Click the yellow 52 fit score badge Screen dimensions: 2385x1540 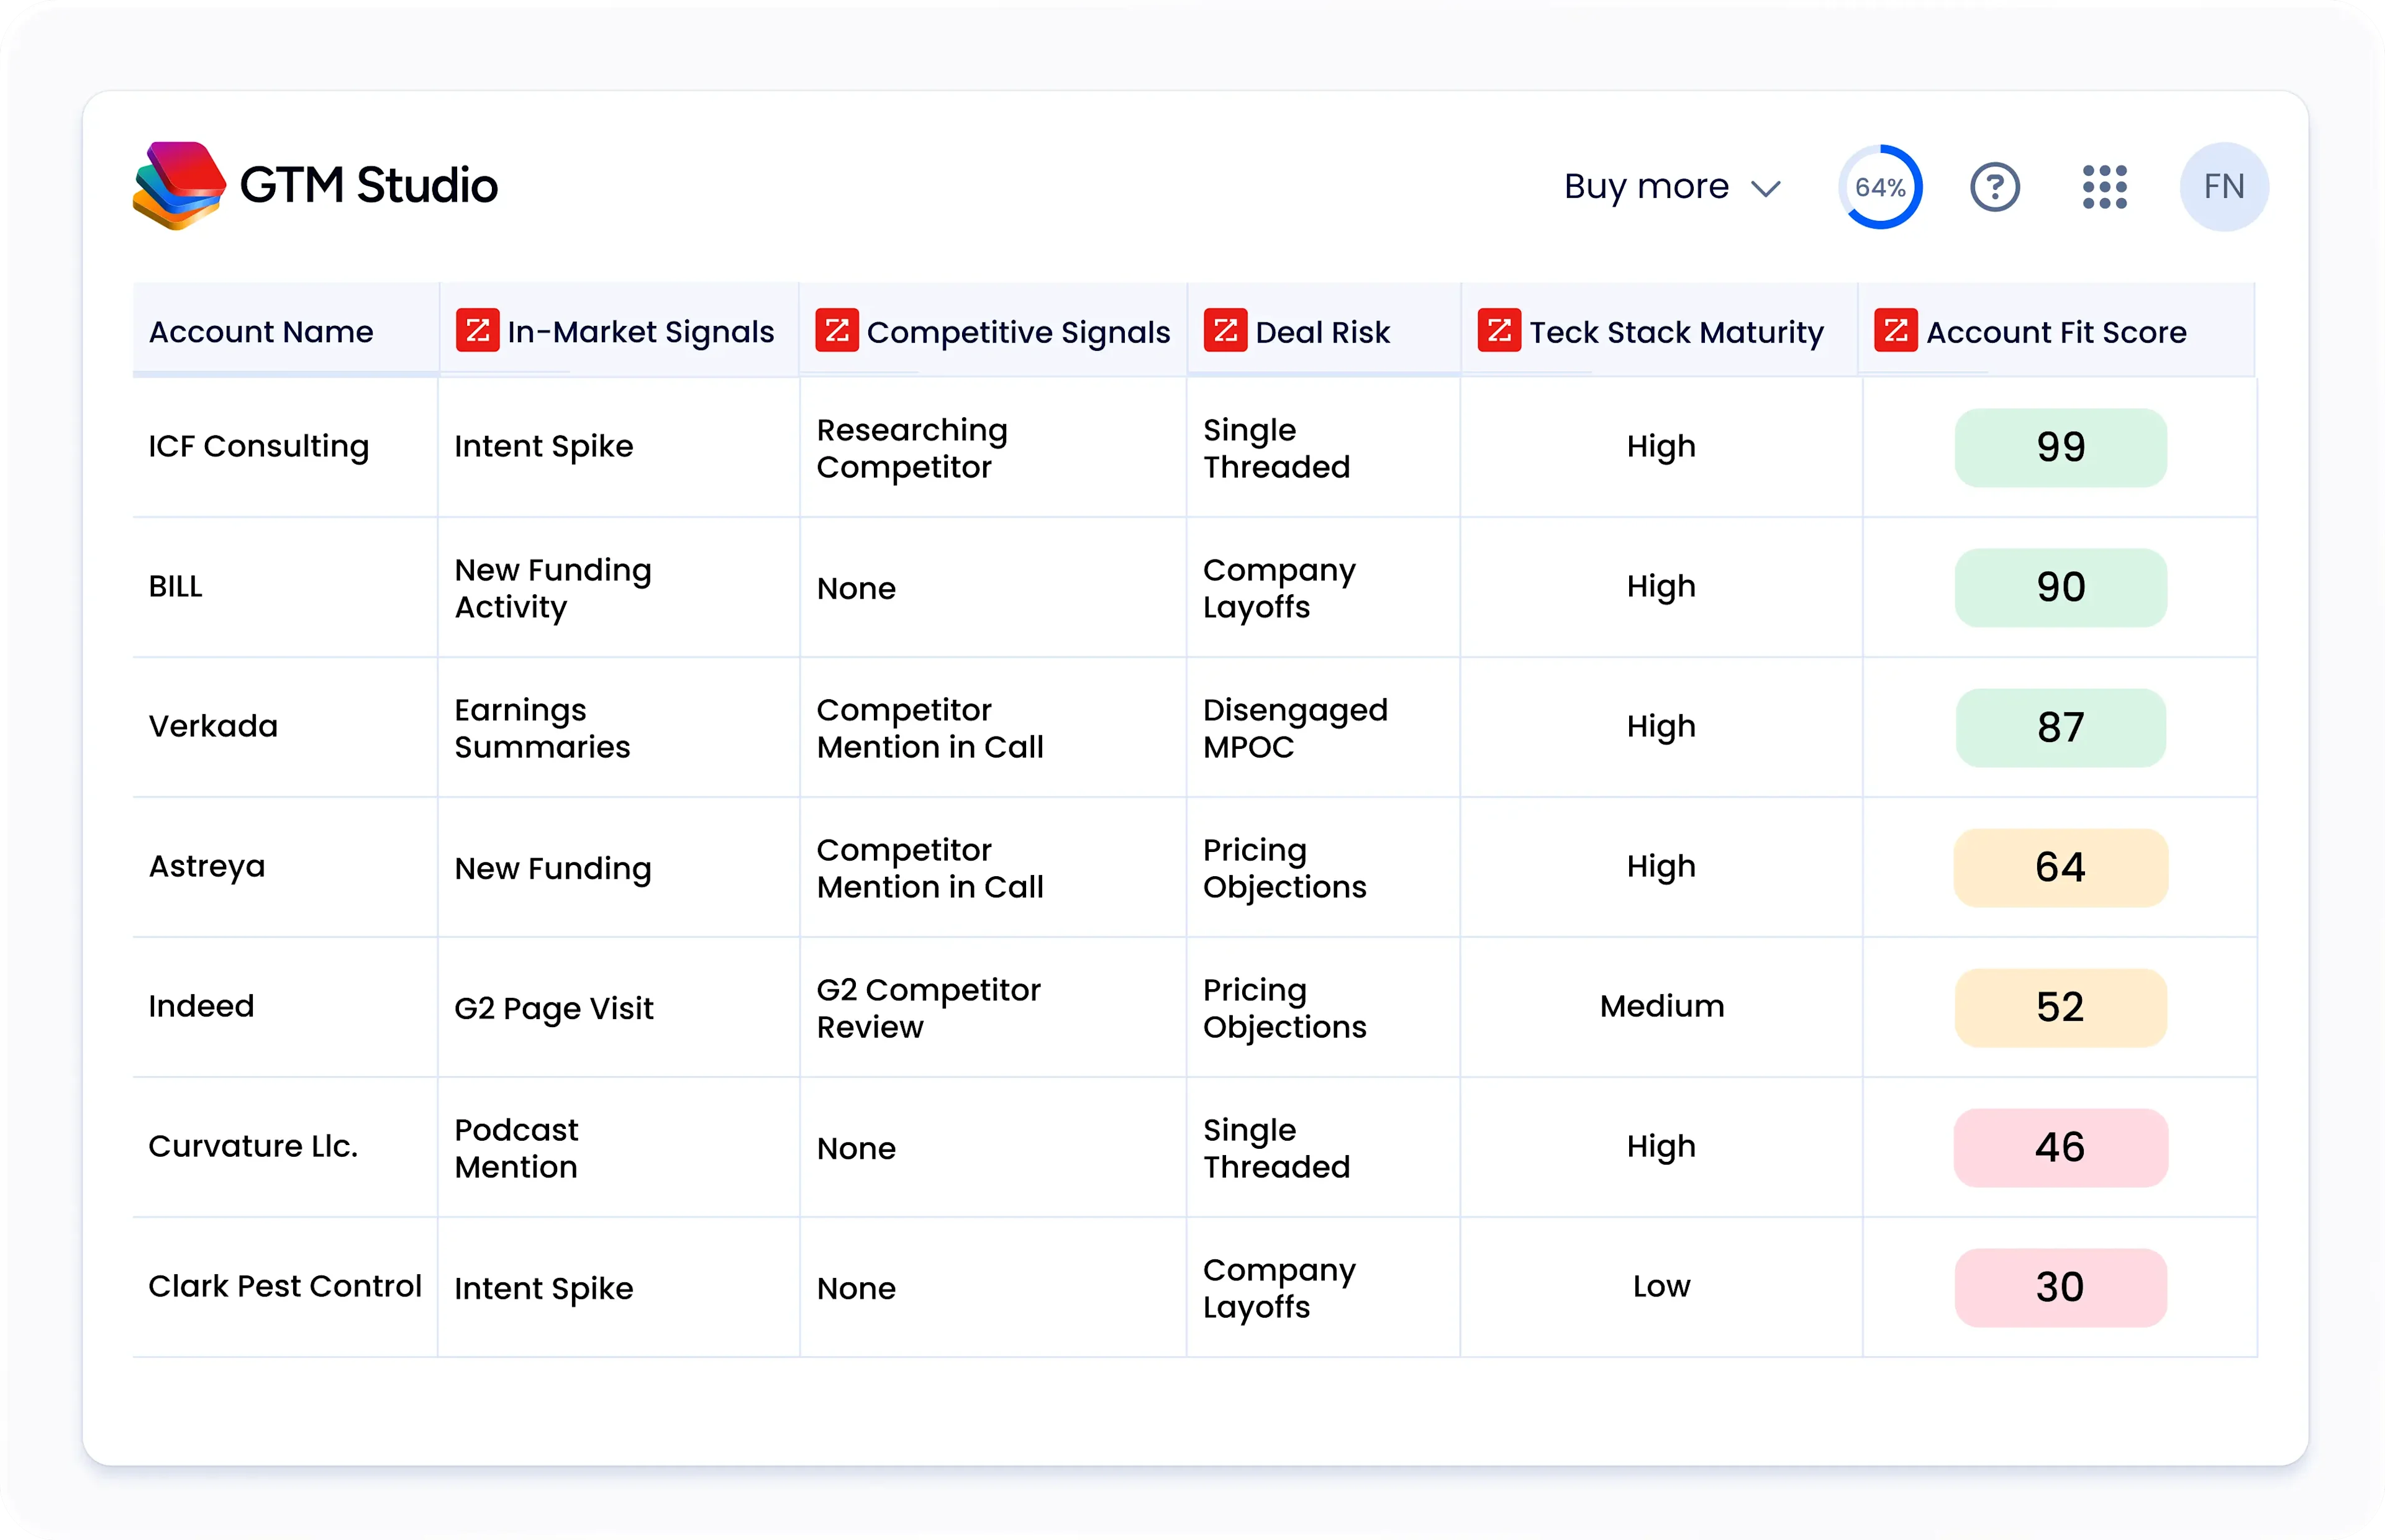click(2061, 1007)
